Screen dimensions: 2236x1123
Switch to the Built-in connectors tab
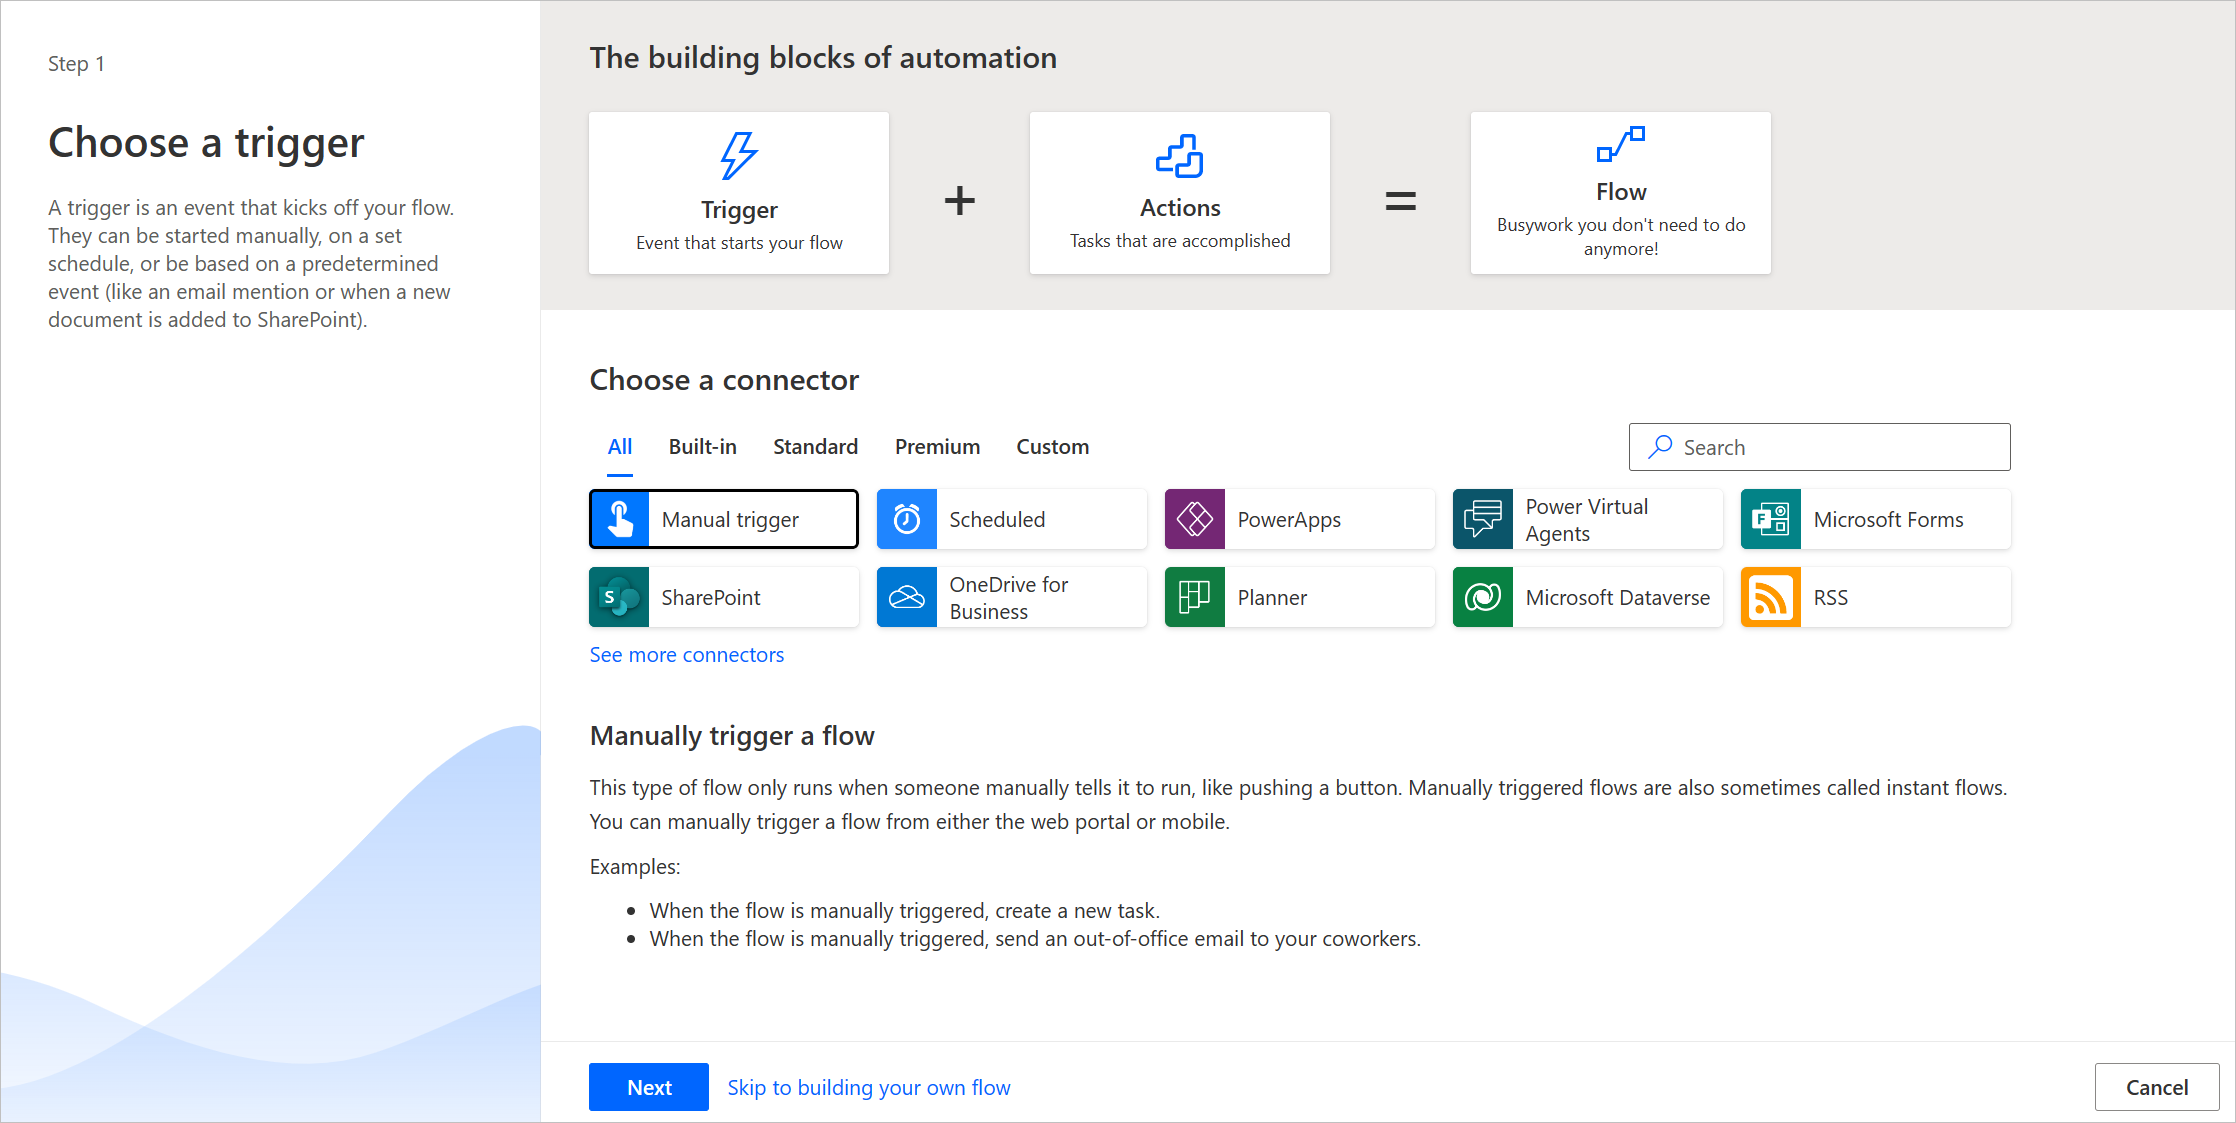coord(701,445)
